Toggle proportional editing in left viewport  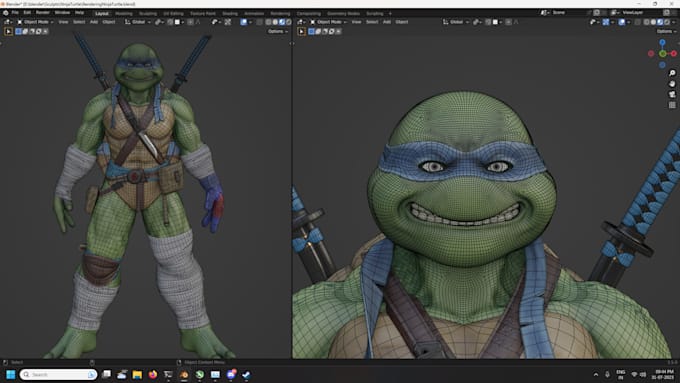click(190, 22)
